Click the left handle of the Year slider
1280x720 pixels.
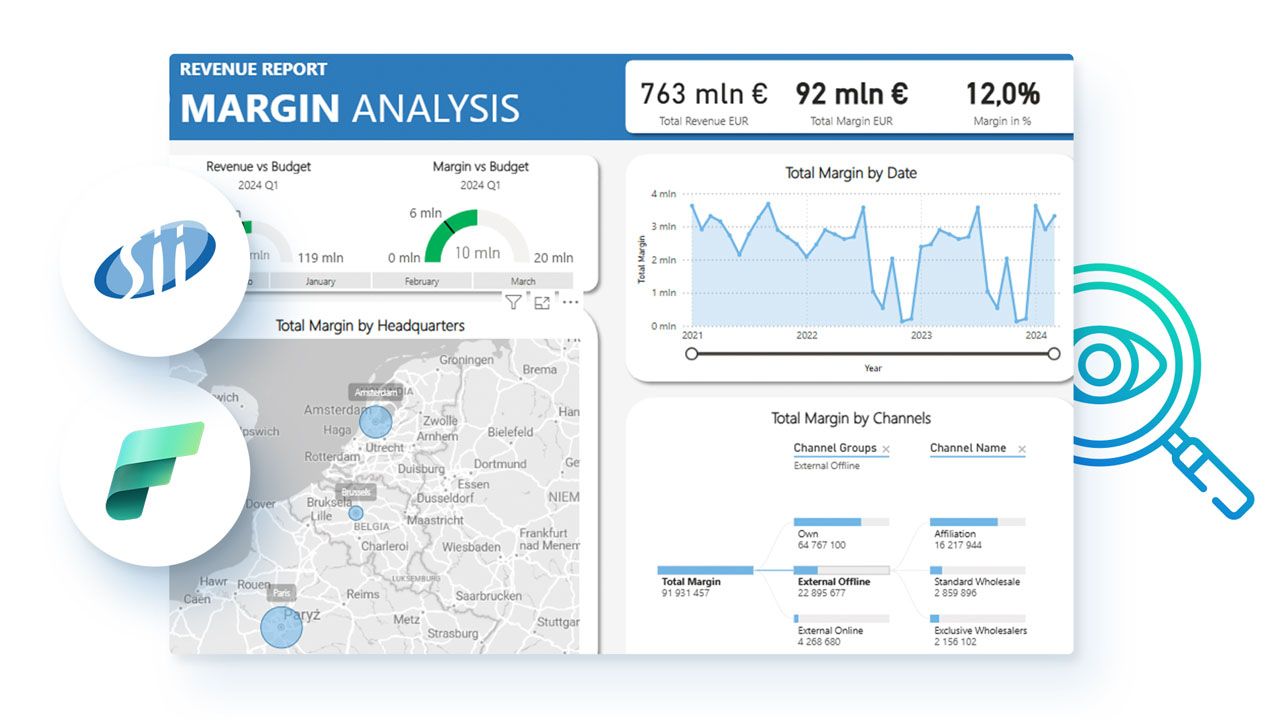pos(691,353)
